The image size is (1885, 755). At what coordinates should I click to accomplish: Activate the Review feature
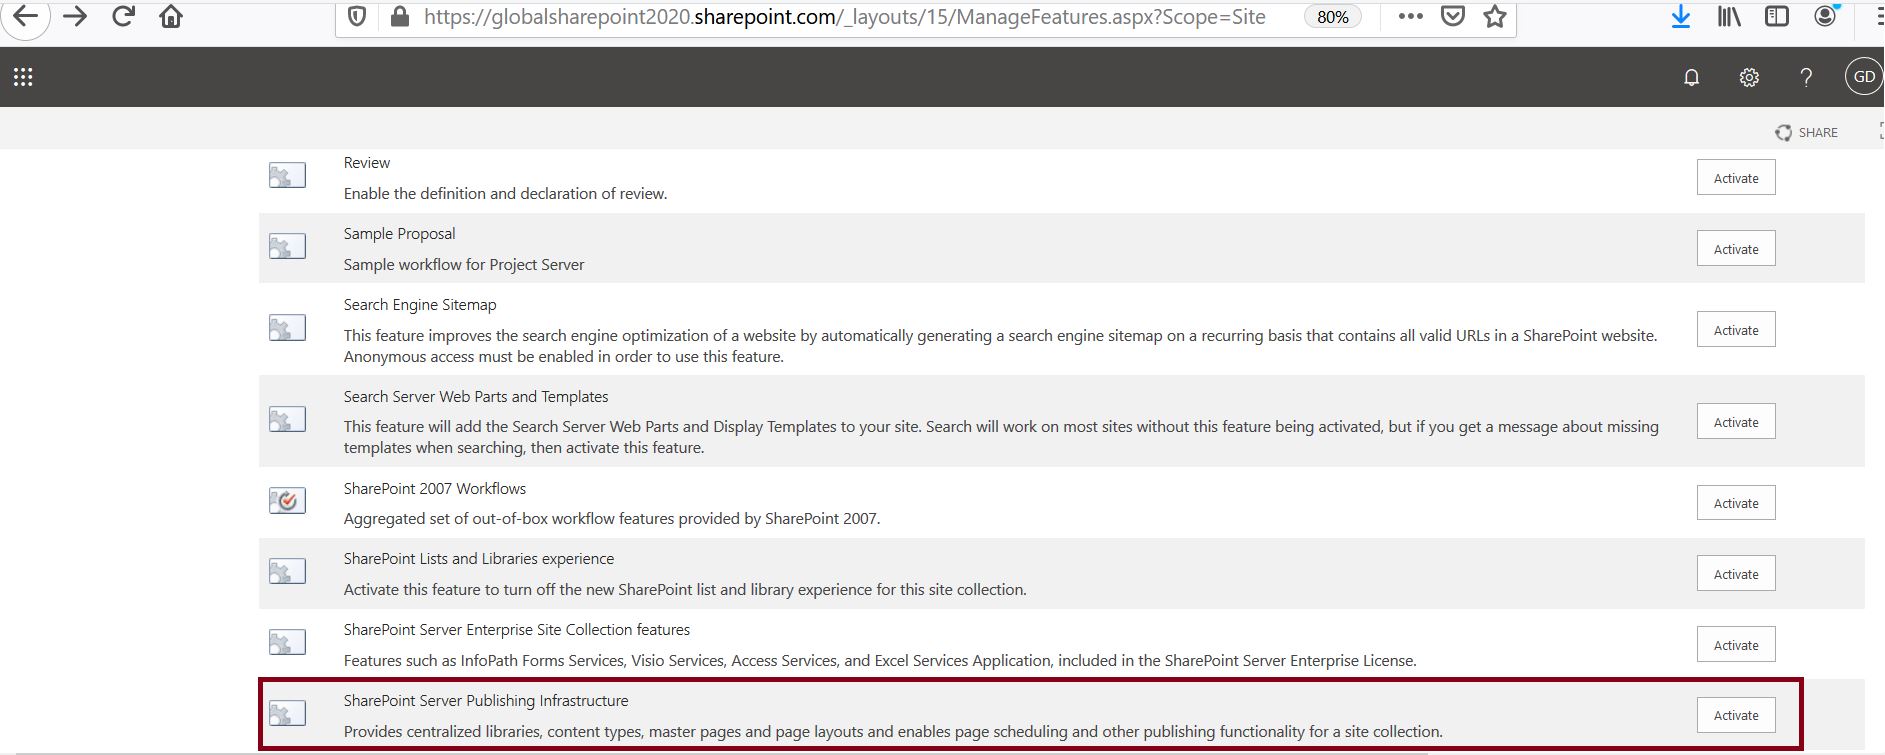pyautogui.click(x=1736, y=178)
